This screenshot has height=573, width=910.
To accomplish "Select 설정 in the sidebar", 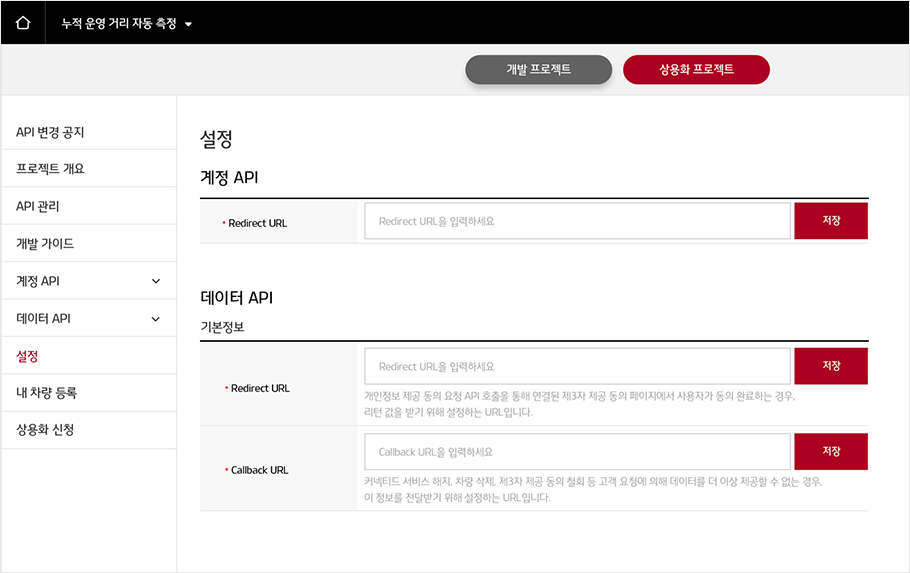I will 27,356.
